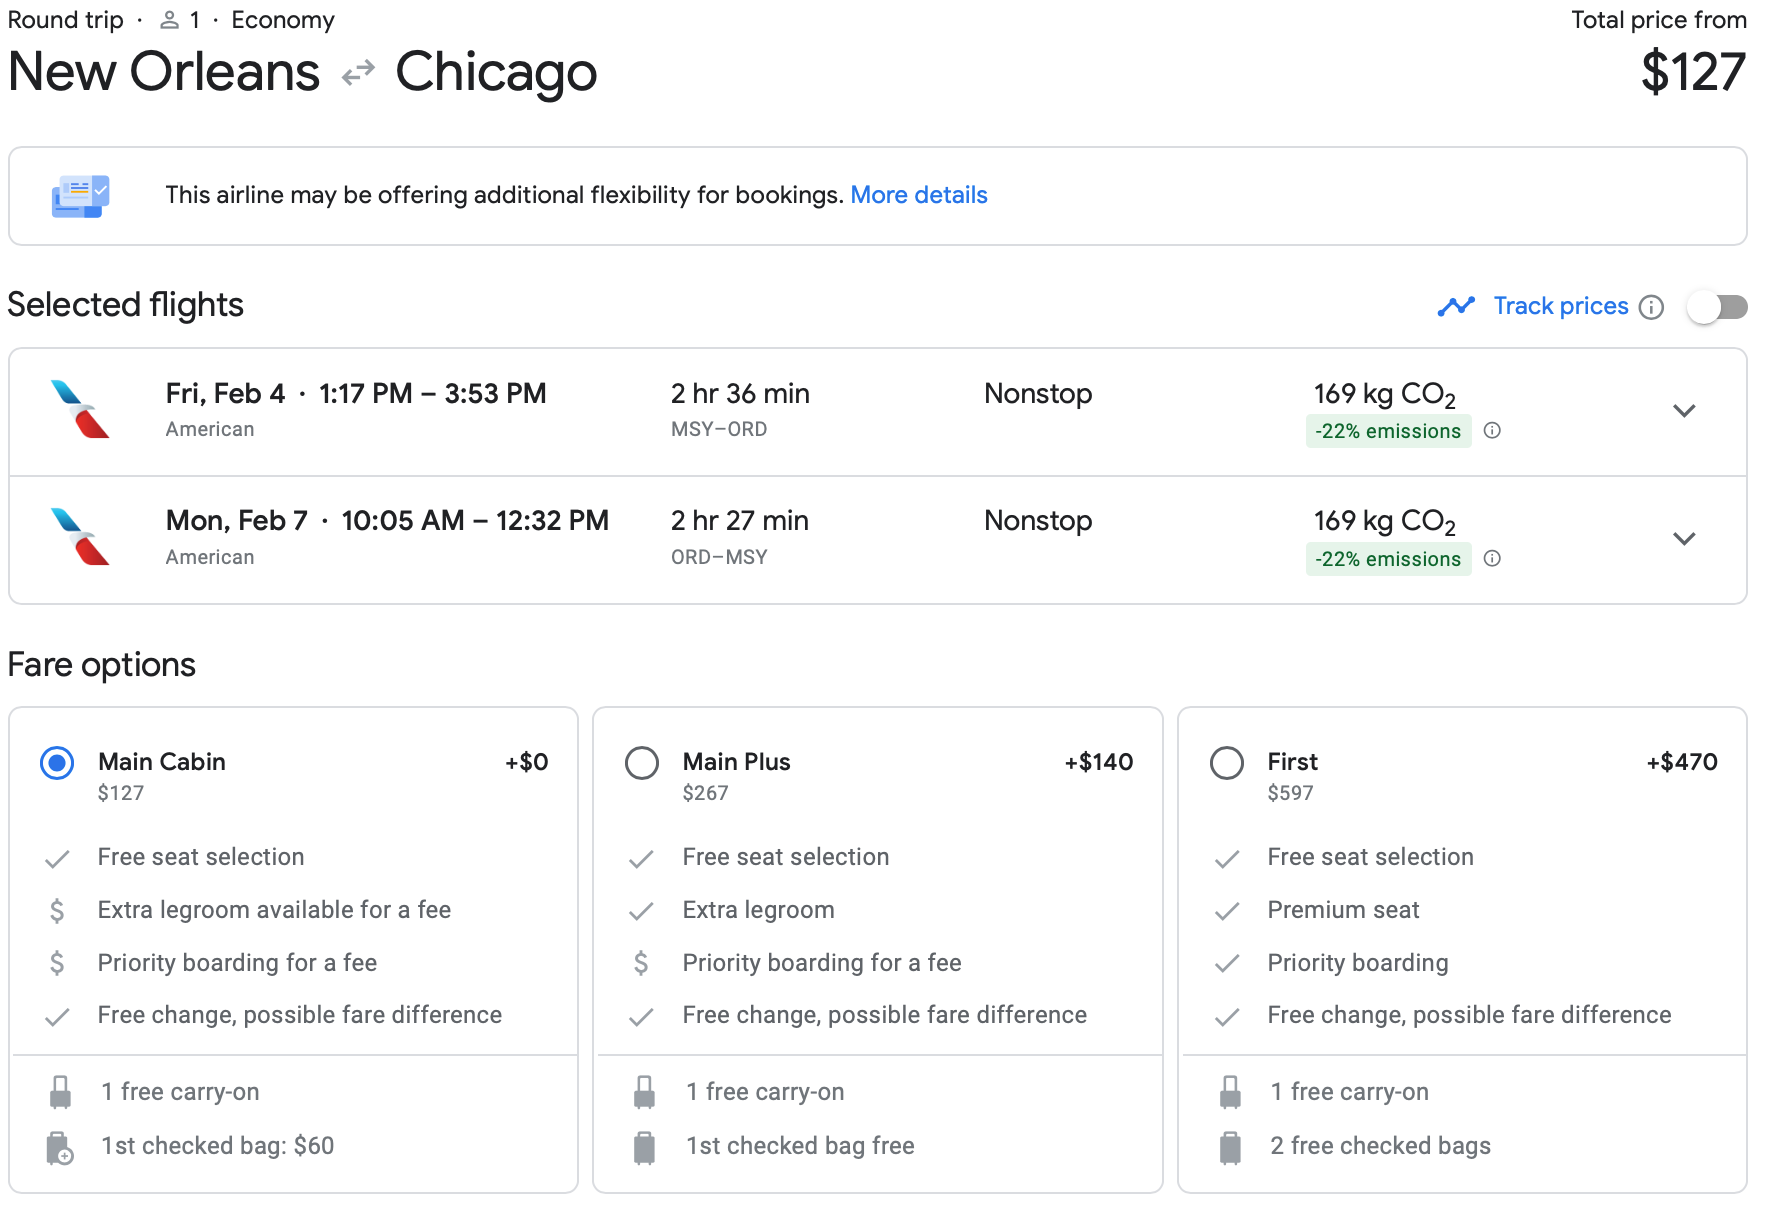Click the Track prices graph icon
Screen dimensions: 1780x1218
click(x=1456, y=306)
